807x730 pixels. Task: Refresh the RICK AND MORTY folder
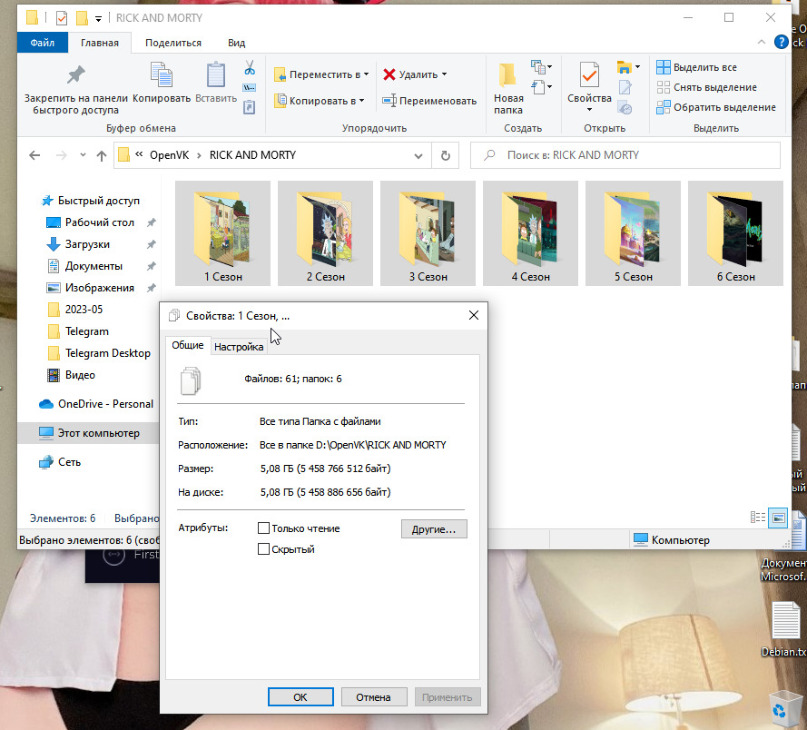pos(445,155)
